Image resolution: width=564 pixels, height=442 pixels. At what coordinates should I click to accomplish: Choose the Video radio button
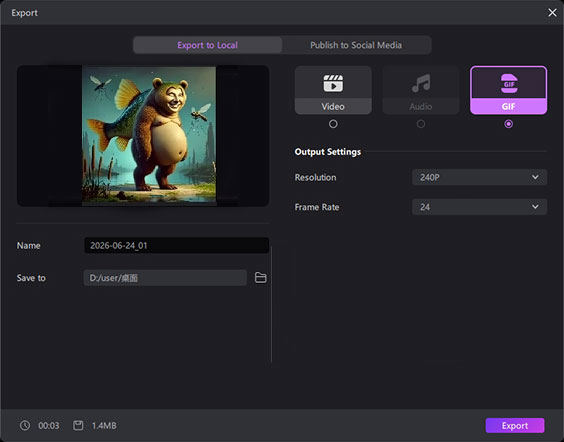tap(333, 124)
